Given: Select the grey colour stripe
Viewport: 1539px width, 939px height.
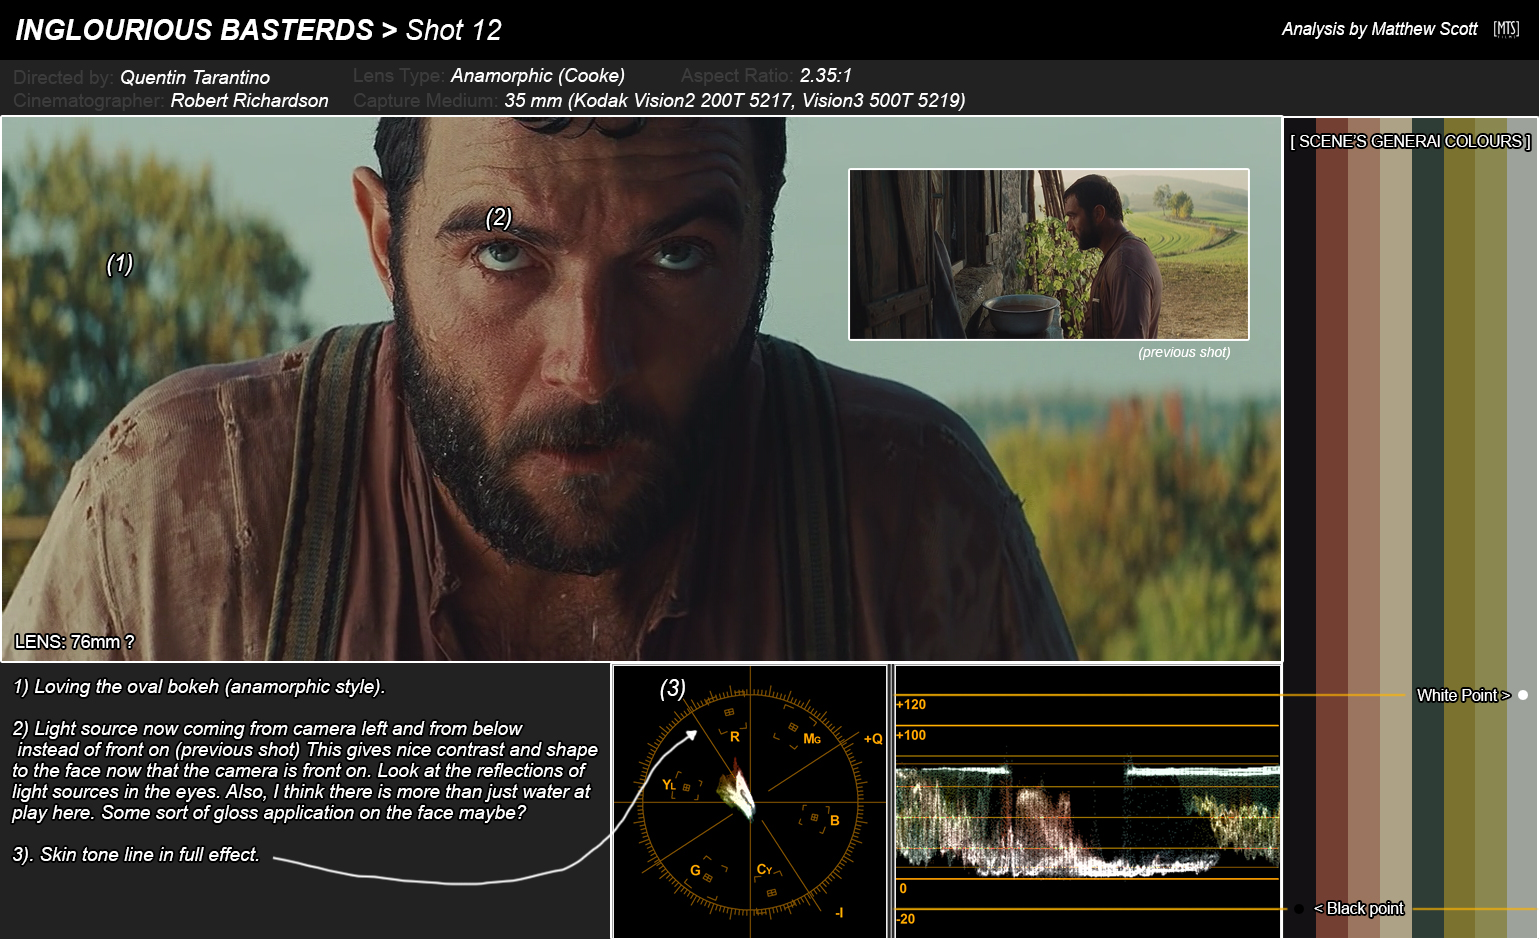Looking at the screenshot, I should (x=1522, y=528).
